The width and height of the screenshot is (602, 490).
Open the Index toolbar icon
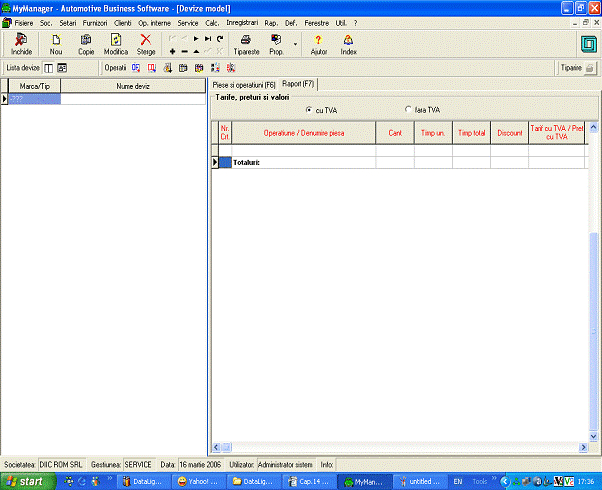[348, 43]
